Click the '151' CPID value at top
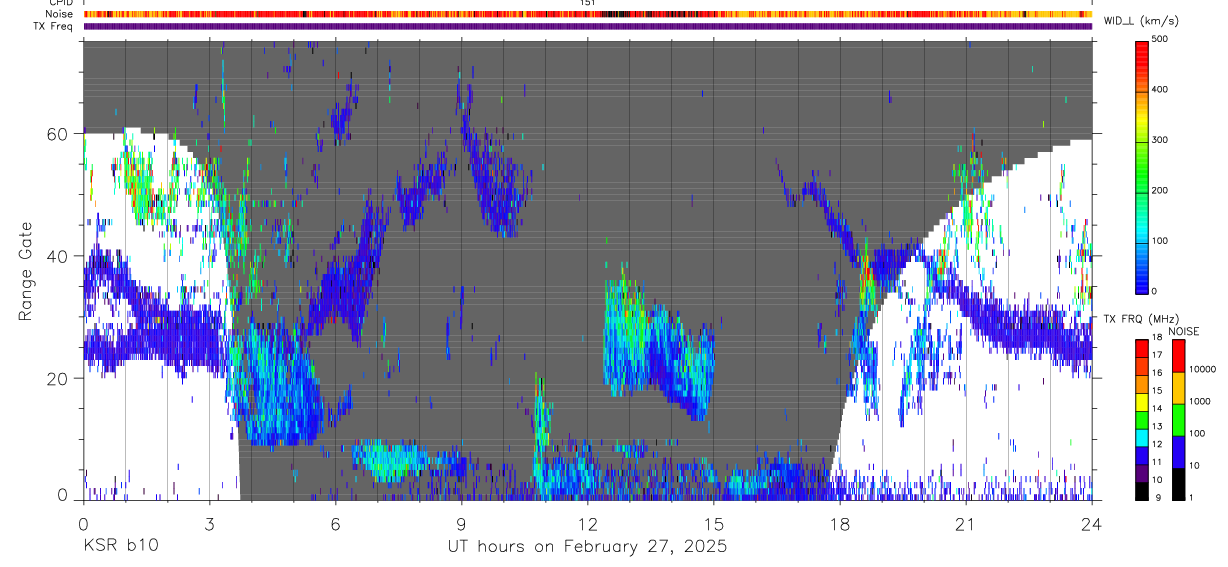This screenshot has height=567, width=1228. coord(588,3)
